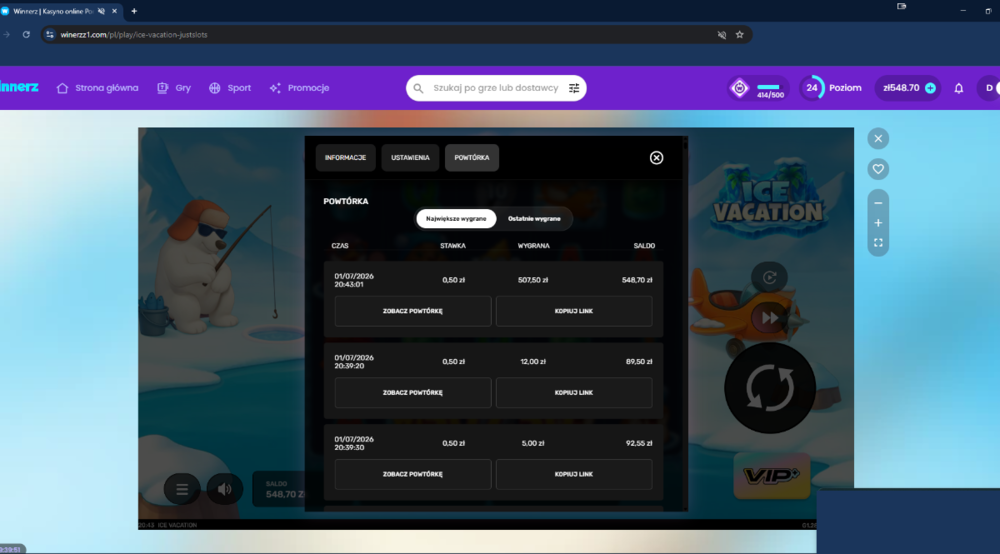Copy link for the 507,50 zł win

coord(574,311)
